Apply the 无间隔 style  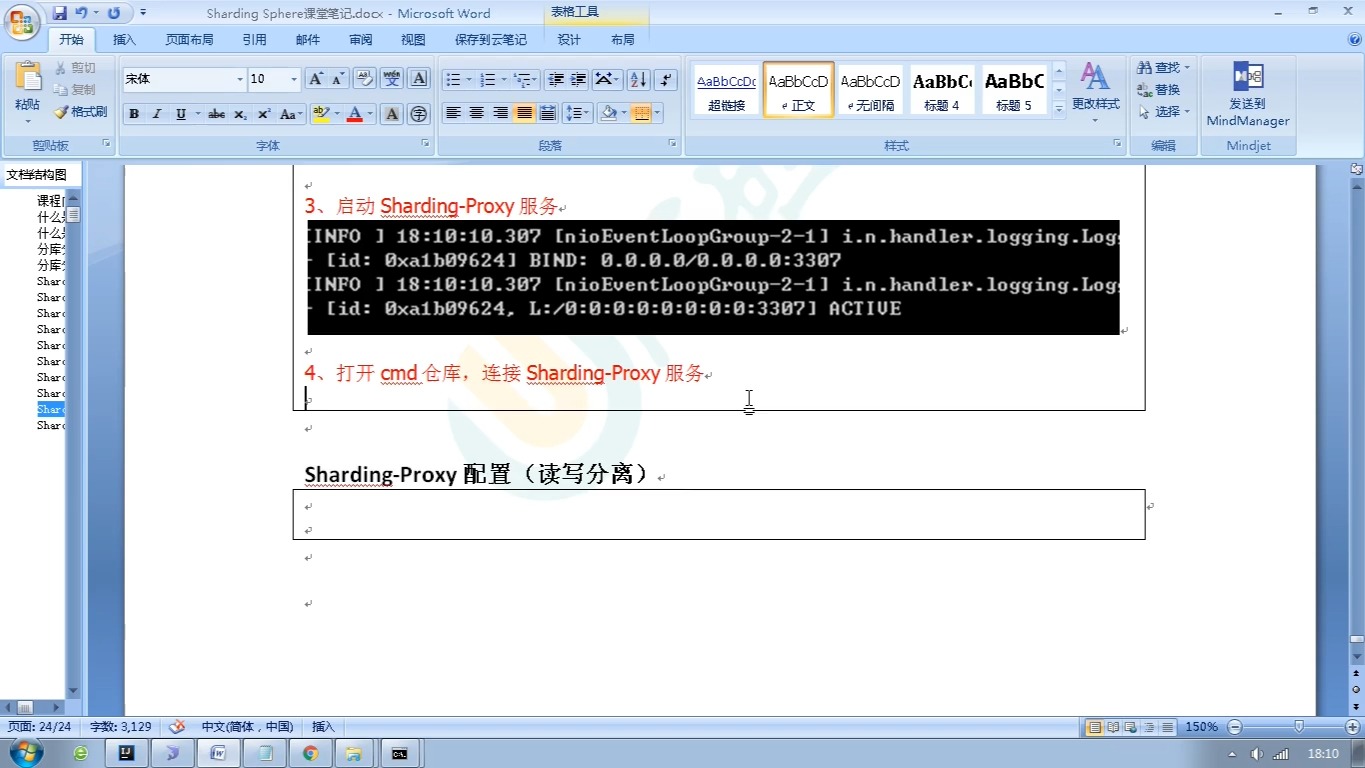tap(870, 91)
